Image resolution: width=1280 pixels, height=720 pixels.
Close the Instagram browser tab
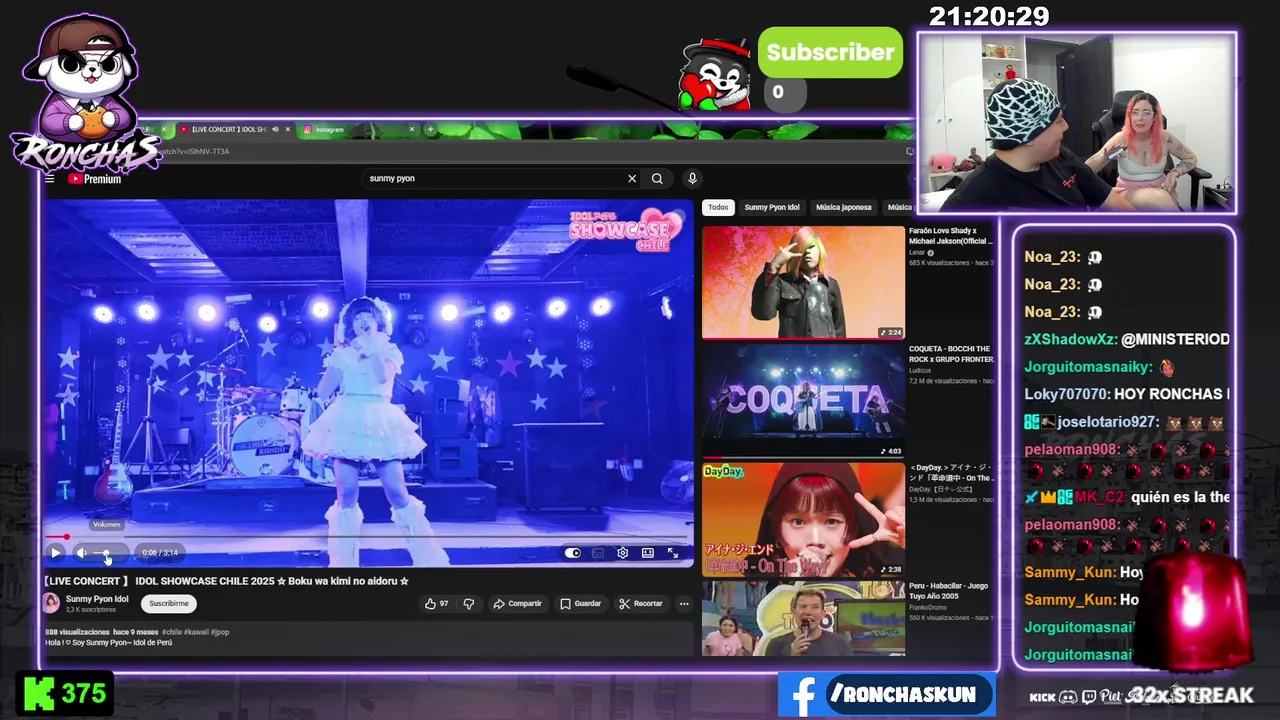(411, 129)
